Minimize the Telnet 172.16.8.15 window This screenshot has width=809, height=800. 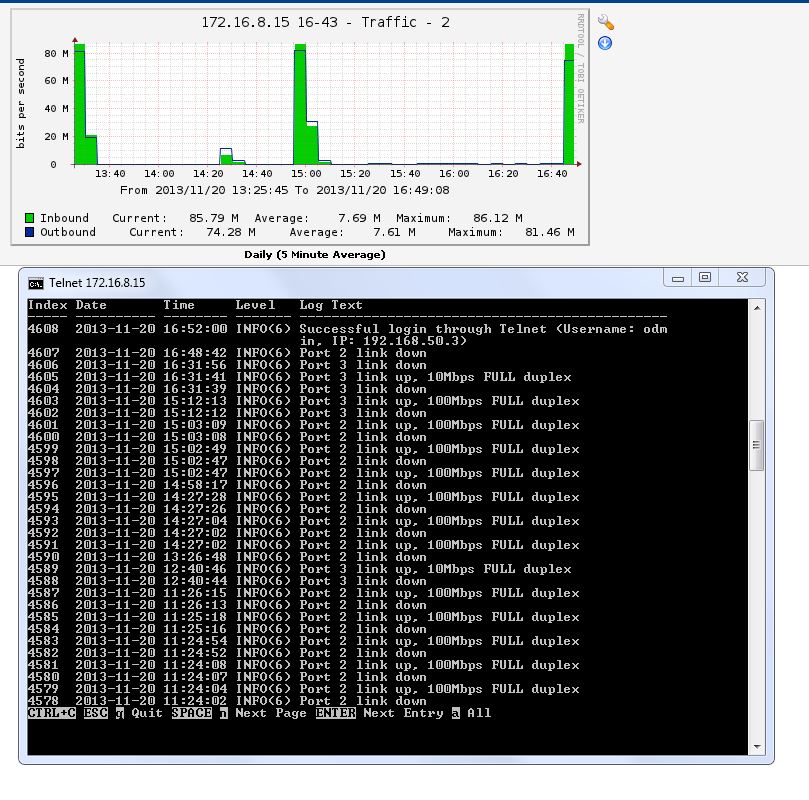tap(678, 277)
